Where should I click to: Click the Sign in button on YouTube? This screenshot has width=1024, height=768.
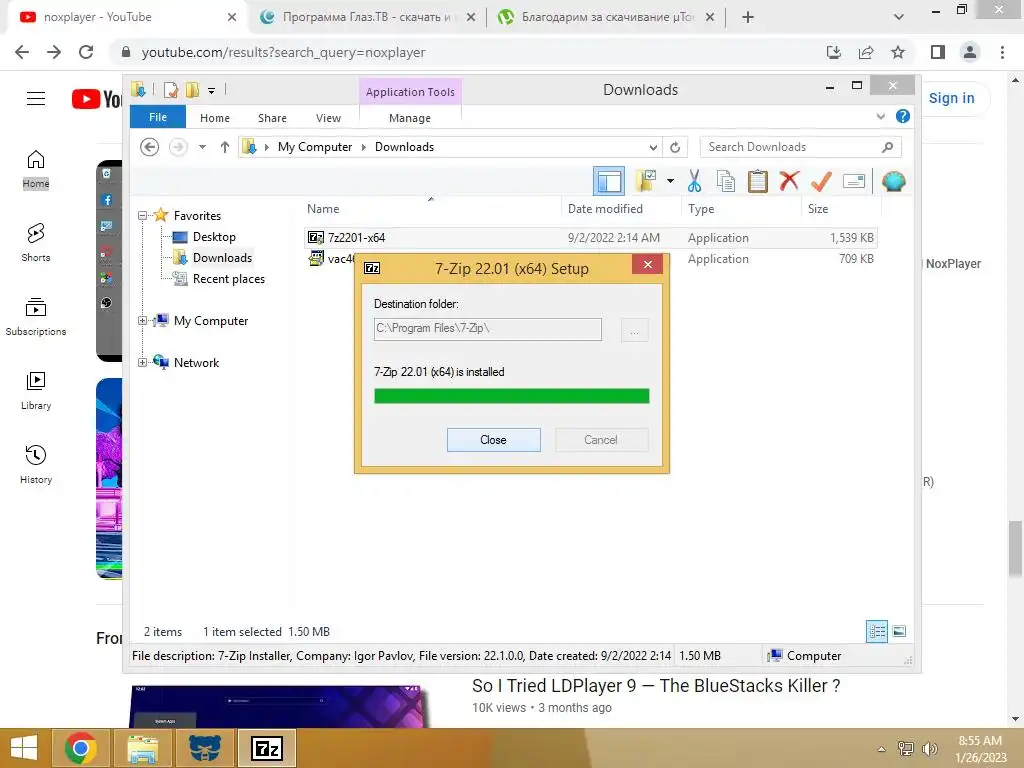pos(952,98)
